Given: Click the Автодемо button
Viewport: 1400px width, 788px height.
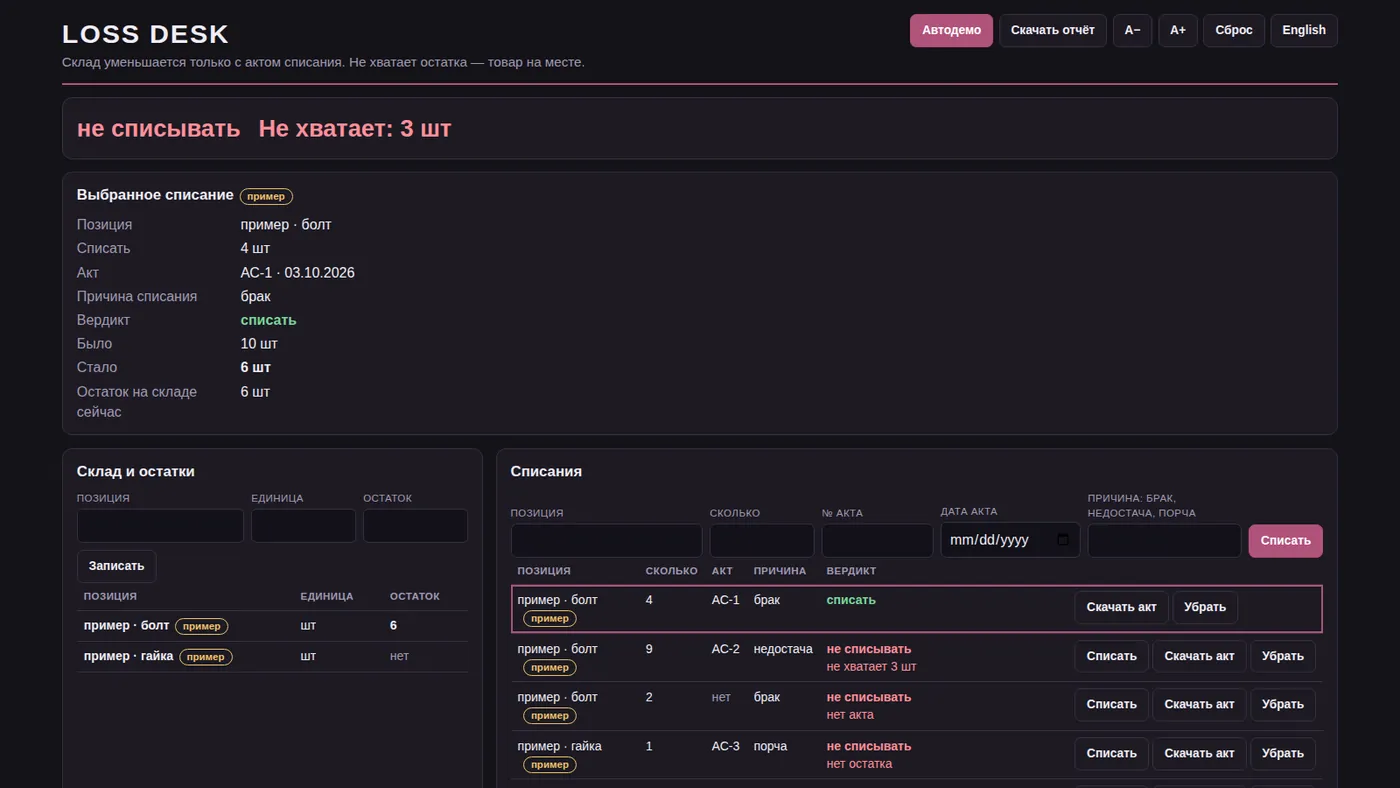Looking at the screenshot, I should (x=951, y=30).
